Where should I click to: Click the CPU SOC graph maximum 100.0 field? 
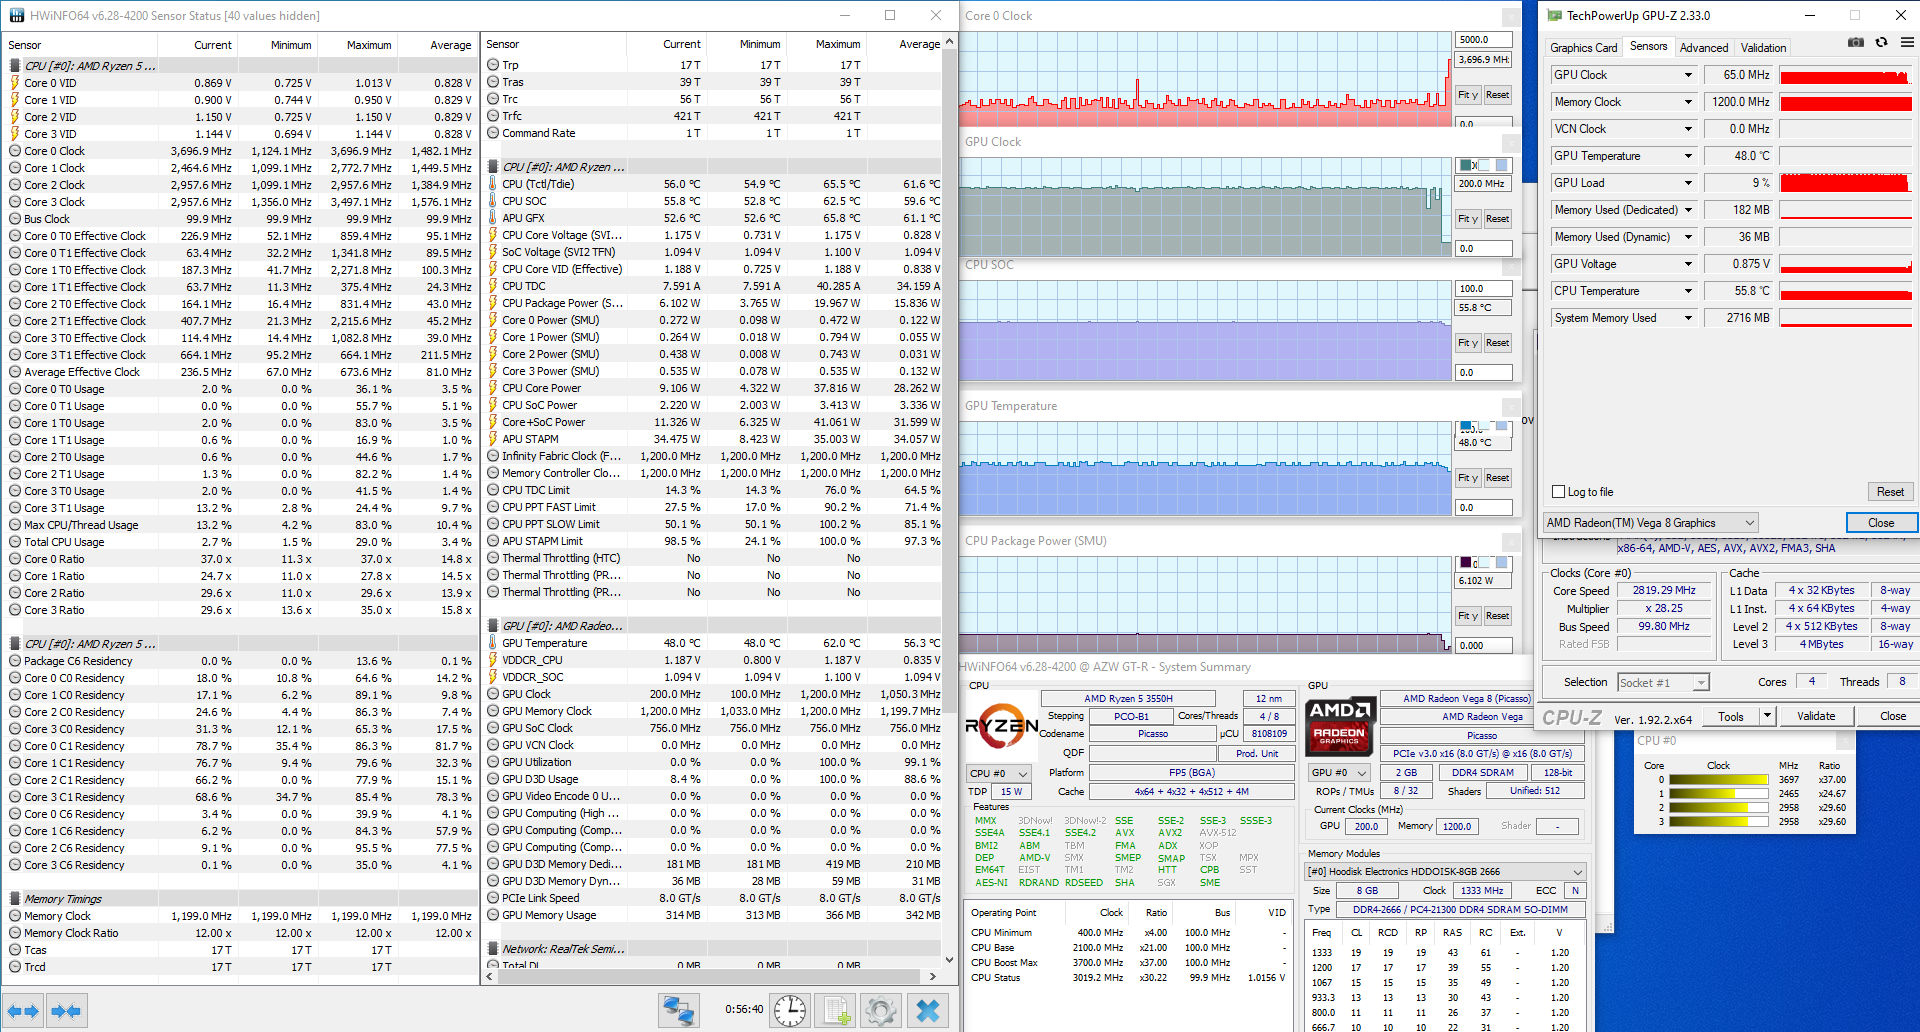pyautogui.click(x=1483, y=288)
